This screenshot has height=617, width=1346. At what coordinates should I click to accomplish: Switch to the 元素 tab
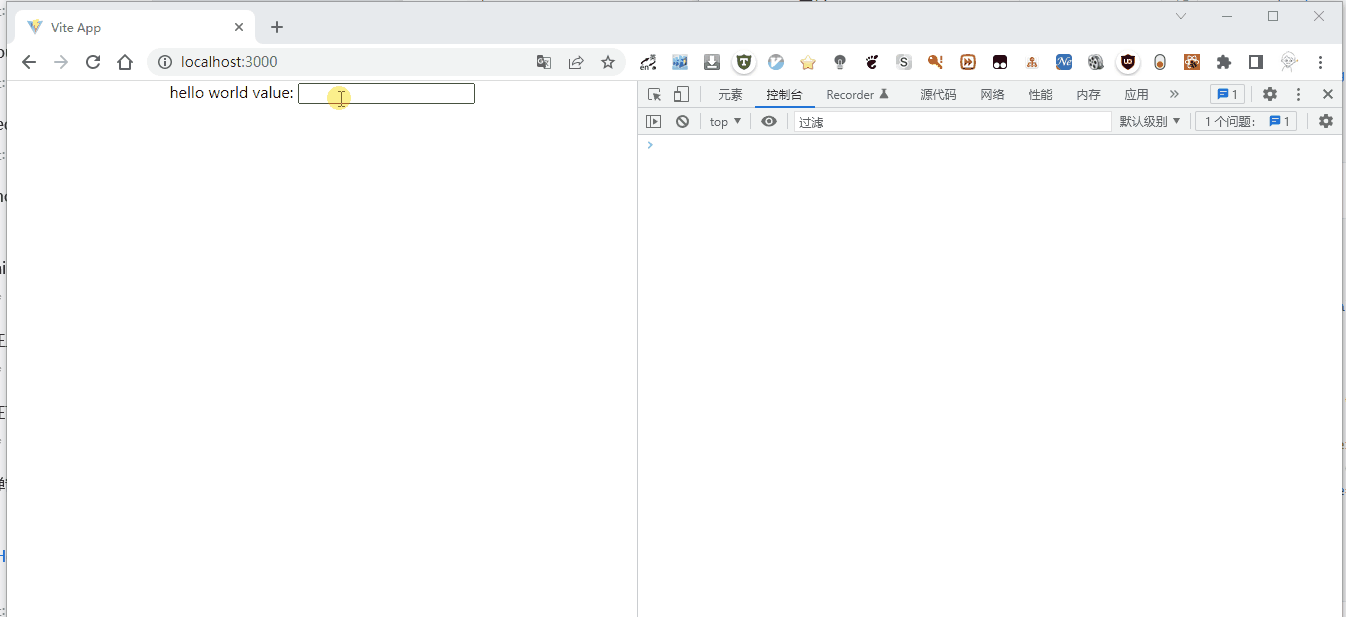coord(730,94)
